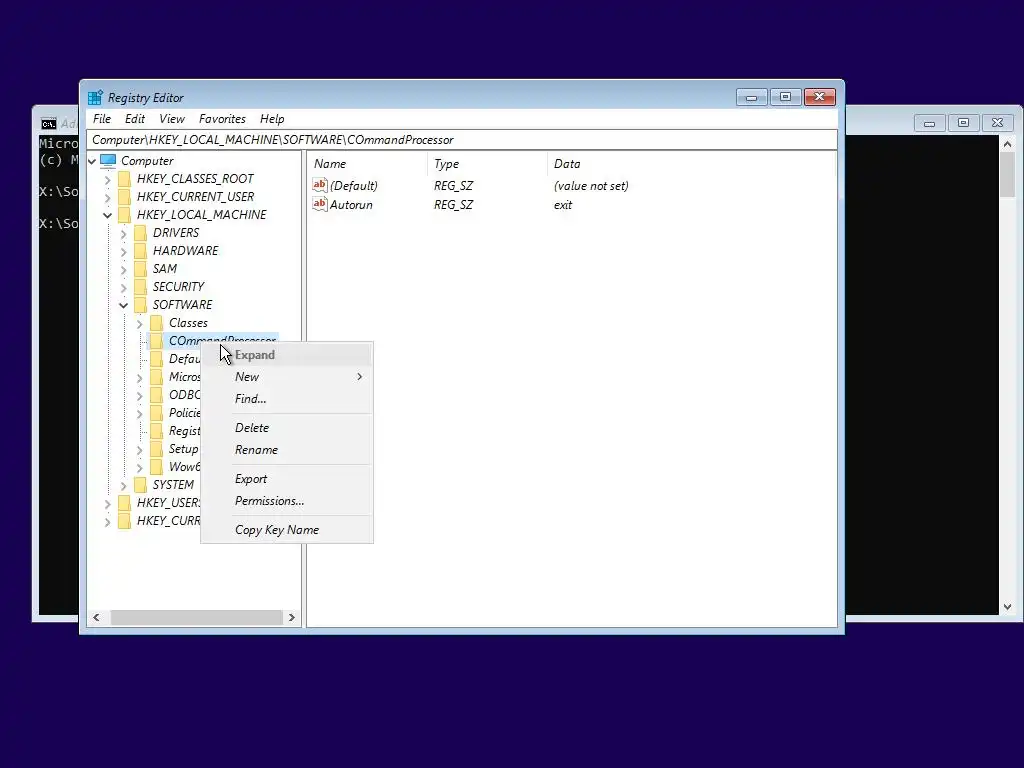
Task: Open the Favorites menu
Action: pyautogui.click(x=222, y=119)
